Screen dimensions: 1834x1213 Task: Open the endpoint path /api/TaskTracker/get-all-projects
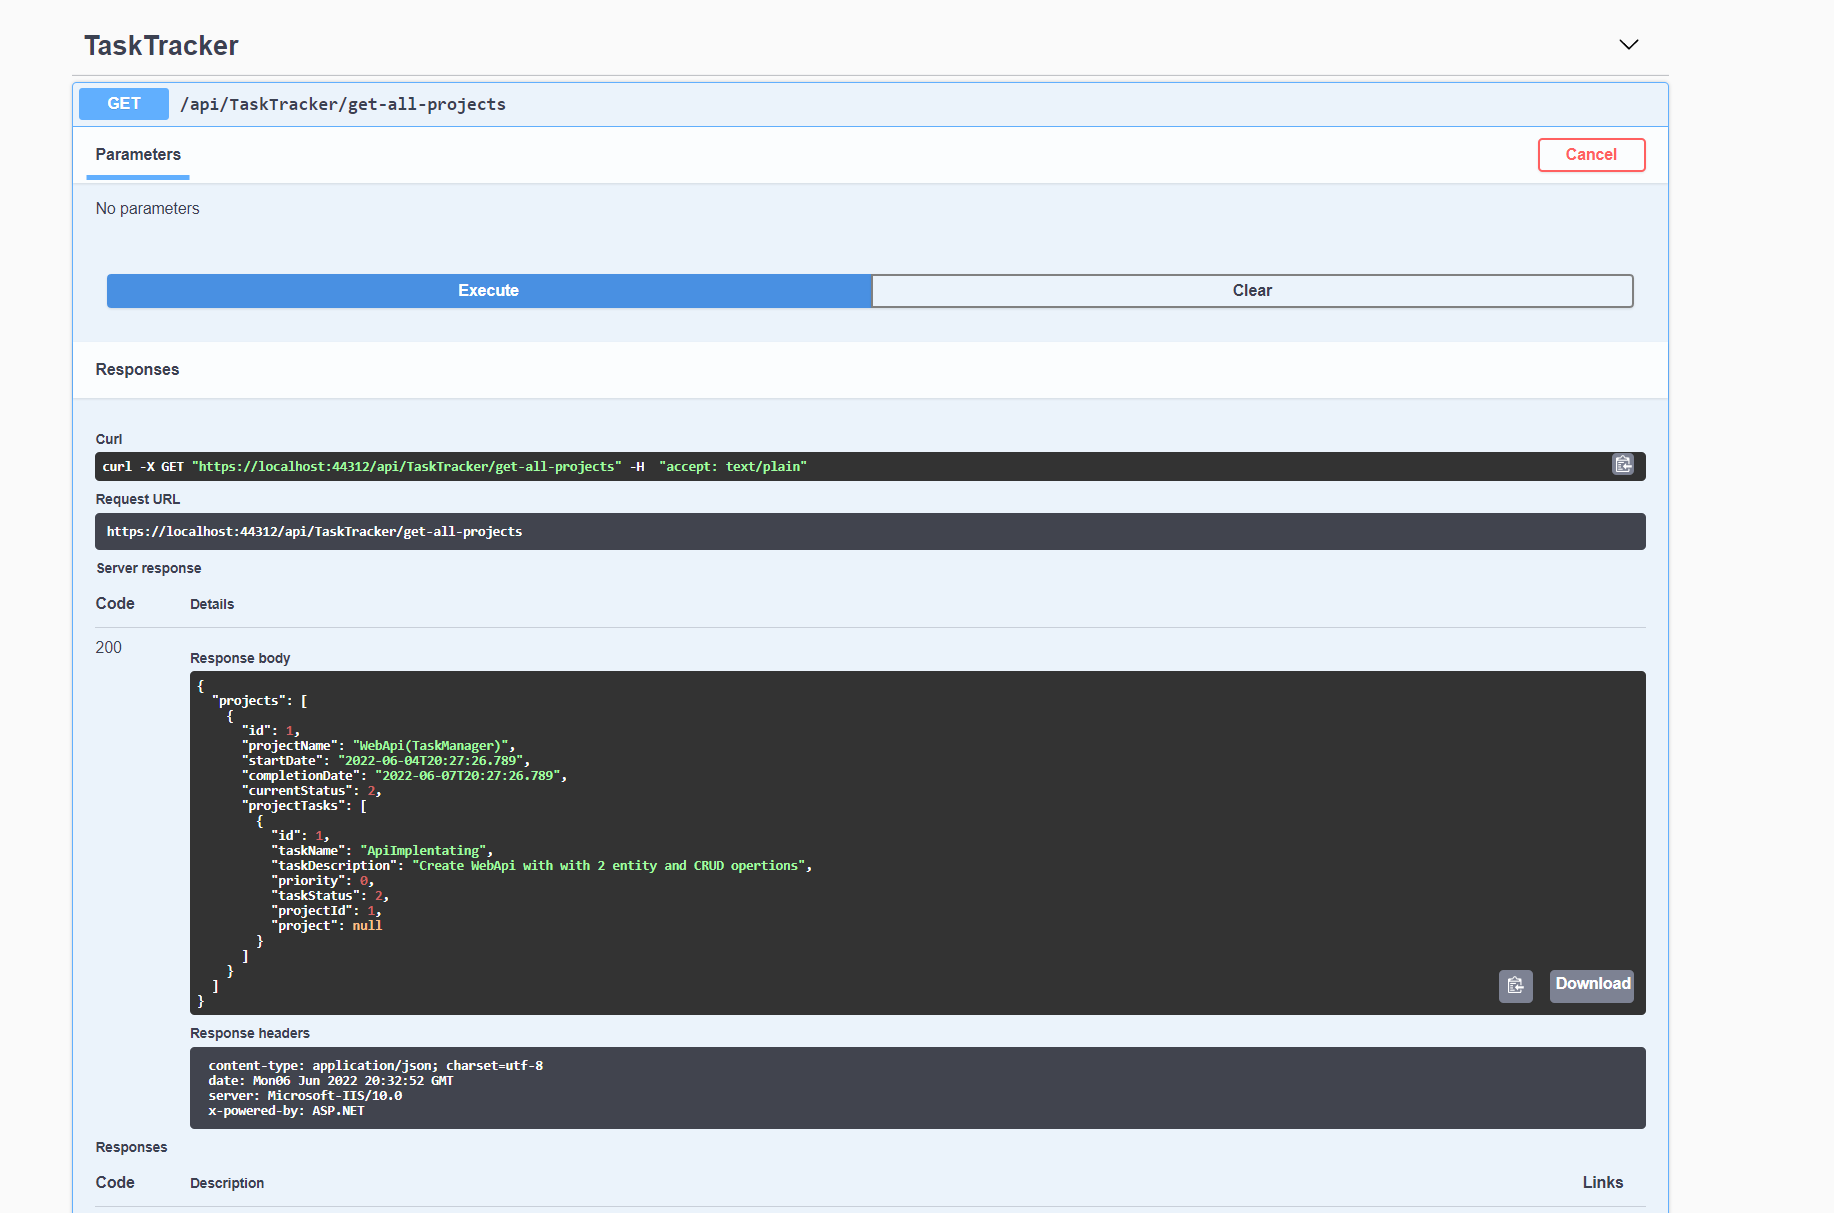tap(343, 103)
